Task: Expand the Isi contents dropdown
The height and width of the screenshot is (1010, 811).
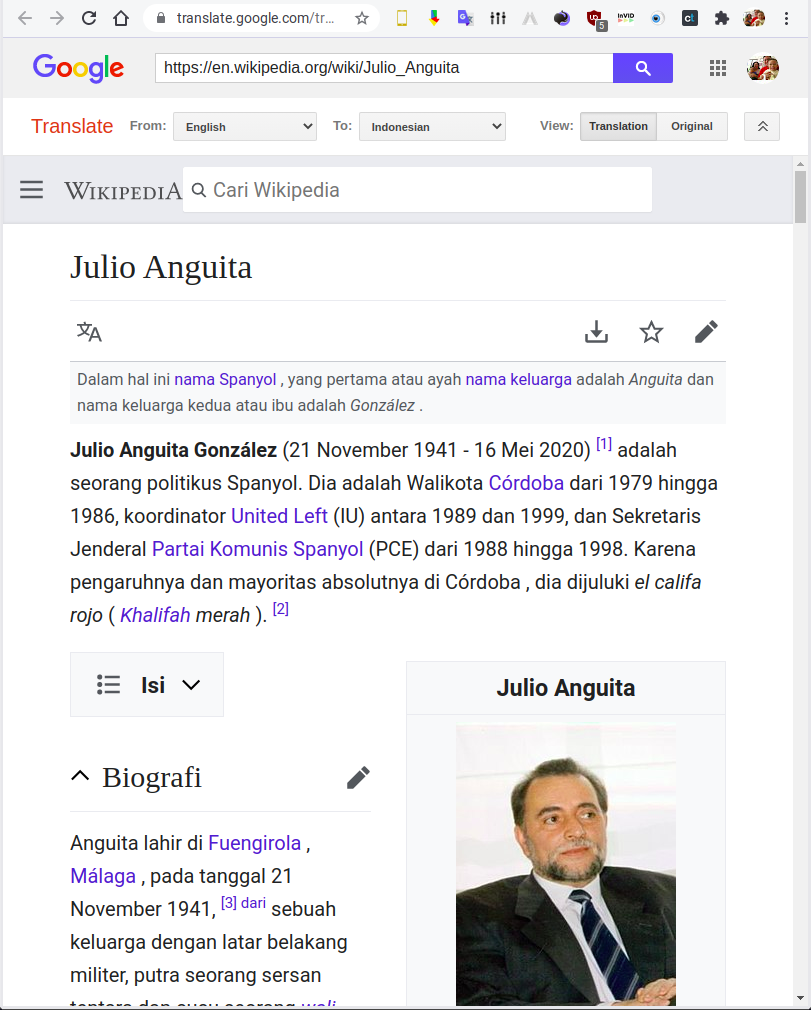Action: (x=147, y=685)
